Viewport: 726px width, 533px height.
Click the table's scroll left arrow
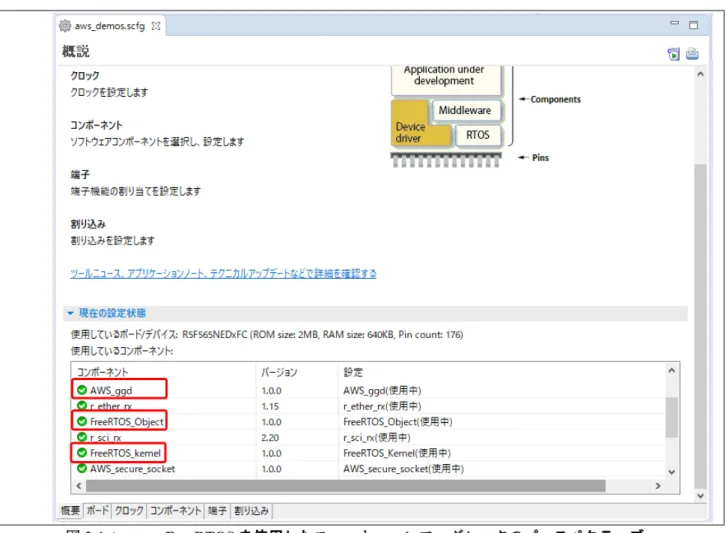click(79, 486)
